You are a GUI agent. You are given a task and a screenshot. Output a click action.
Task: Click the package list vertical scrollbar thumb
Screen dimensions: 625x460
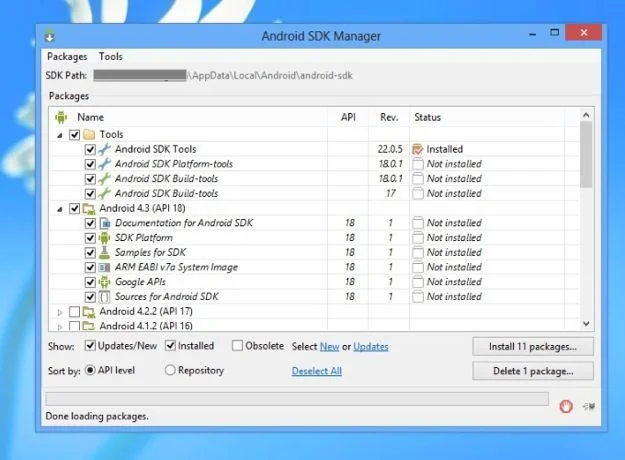tap(586, 155)
